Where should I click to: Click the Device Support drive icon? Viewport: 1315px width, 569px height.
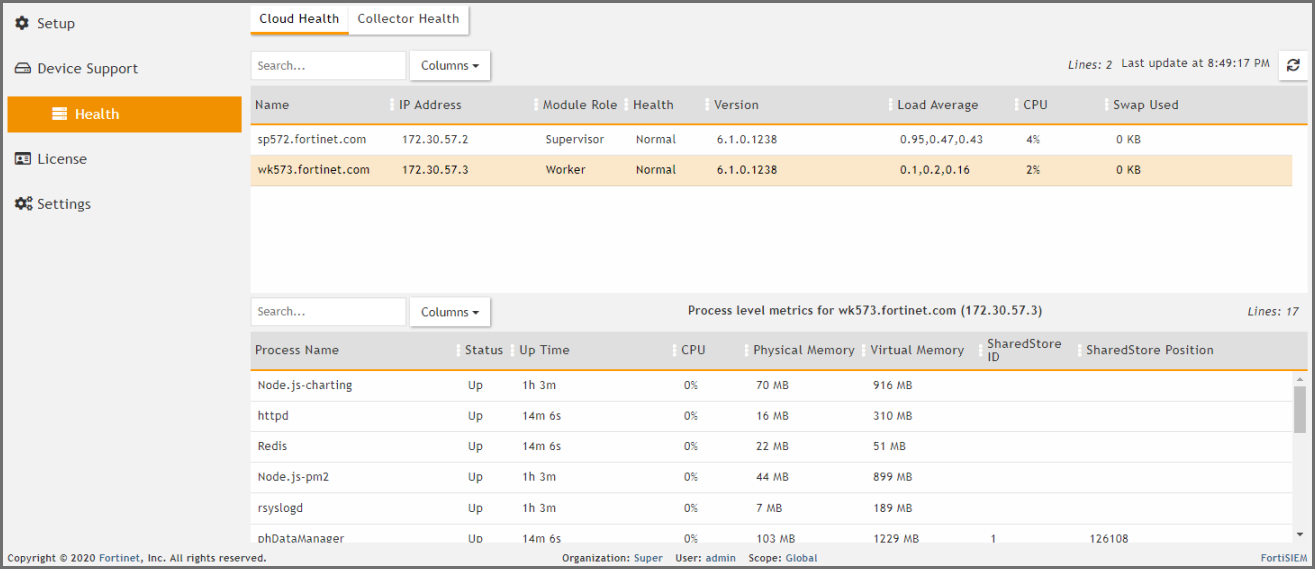(23, 69)
